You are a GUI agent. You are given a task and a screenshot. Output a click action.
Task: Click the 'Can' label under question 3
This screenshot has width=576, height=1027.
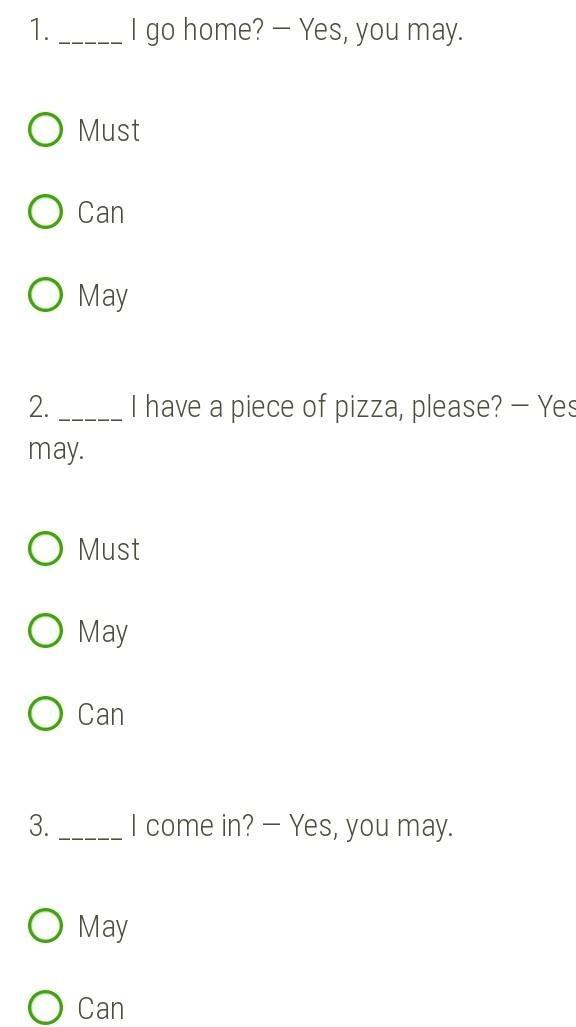click(101, 1009)
